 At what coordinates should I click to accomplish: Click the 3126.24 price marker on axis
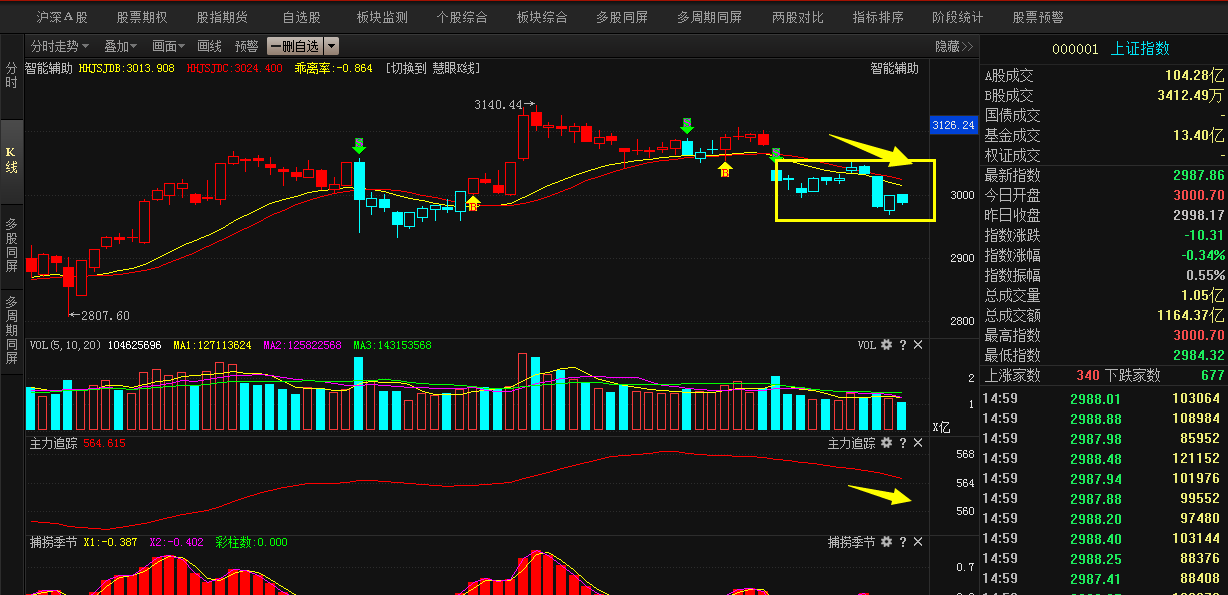pos(953,125)
